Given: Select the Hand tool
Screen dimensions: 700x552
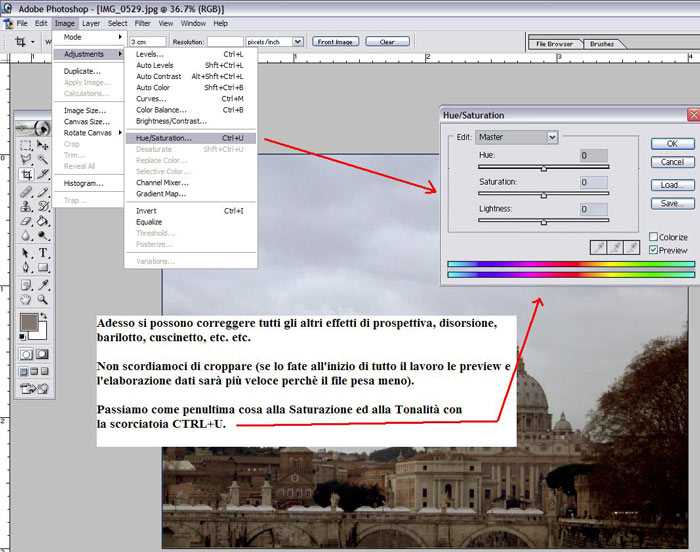Looking at the screenshot, I should (x=26, y=299).
